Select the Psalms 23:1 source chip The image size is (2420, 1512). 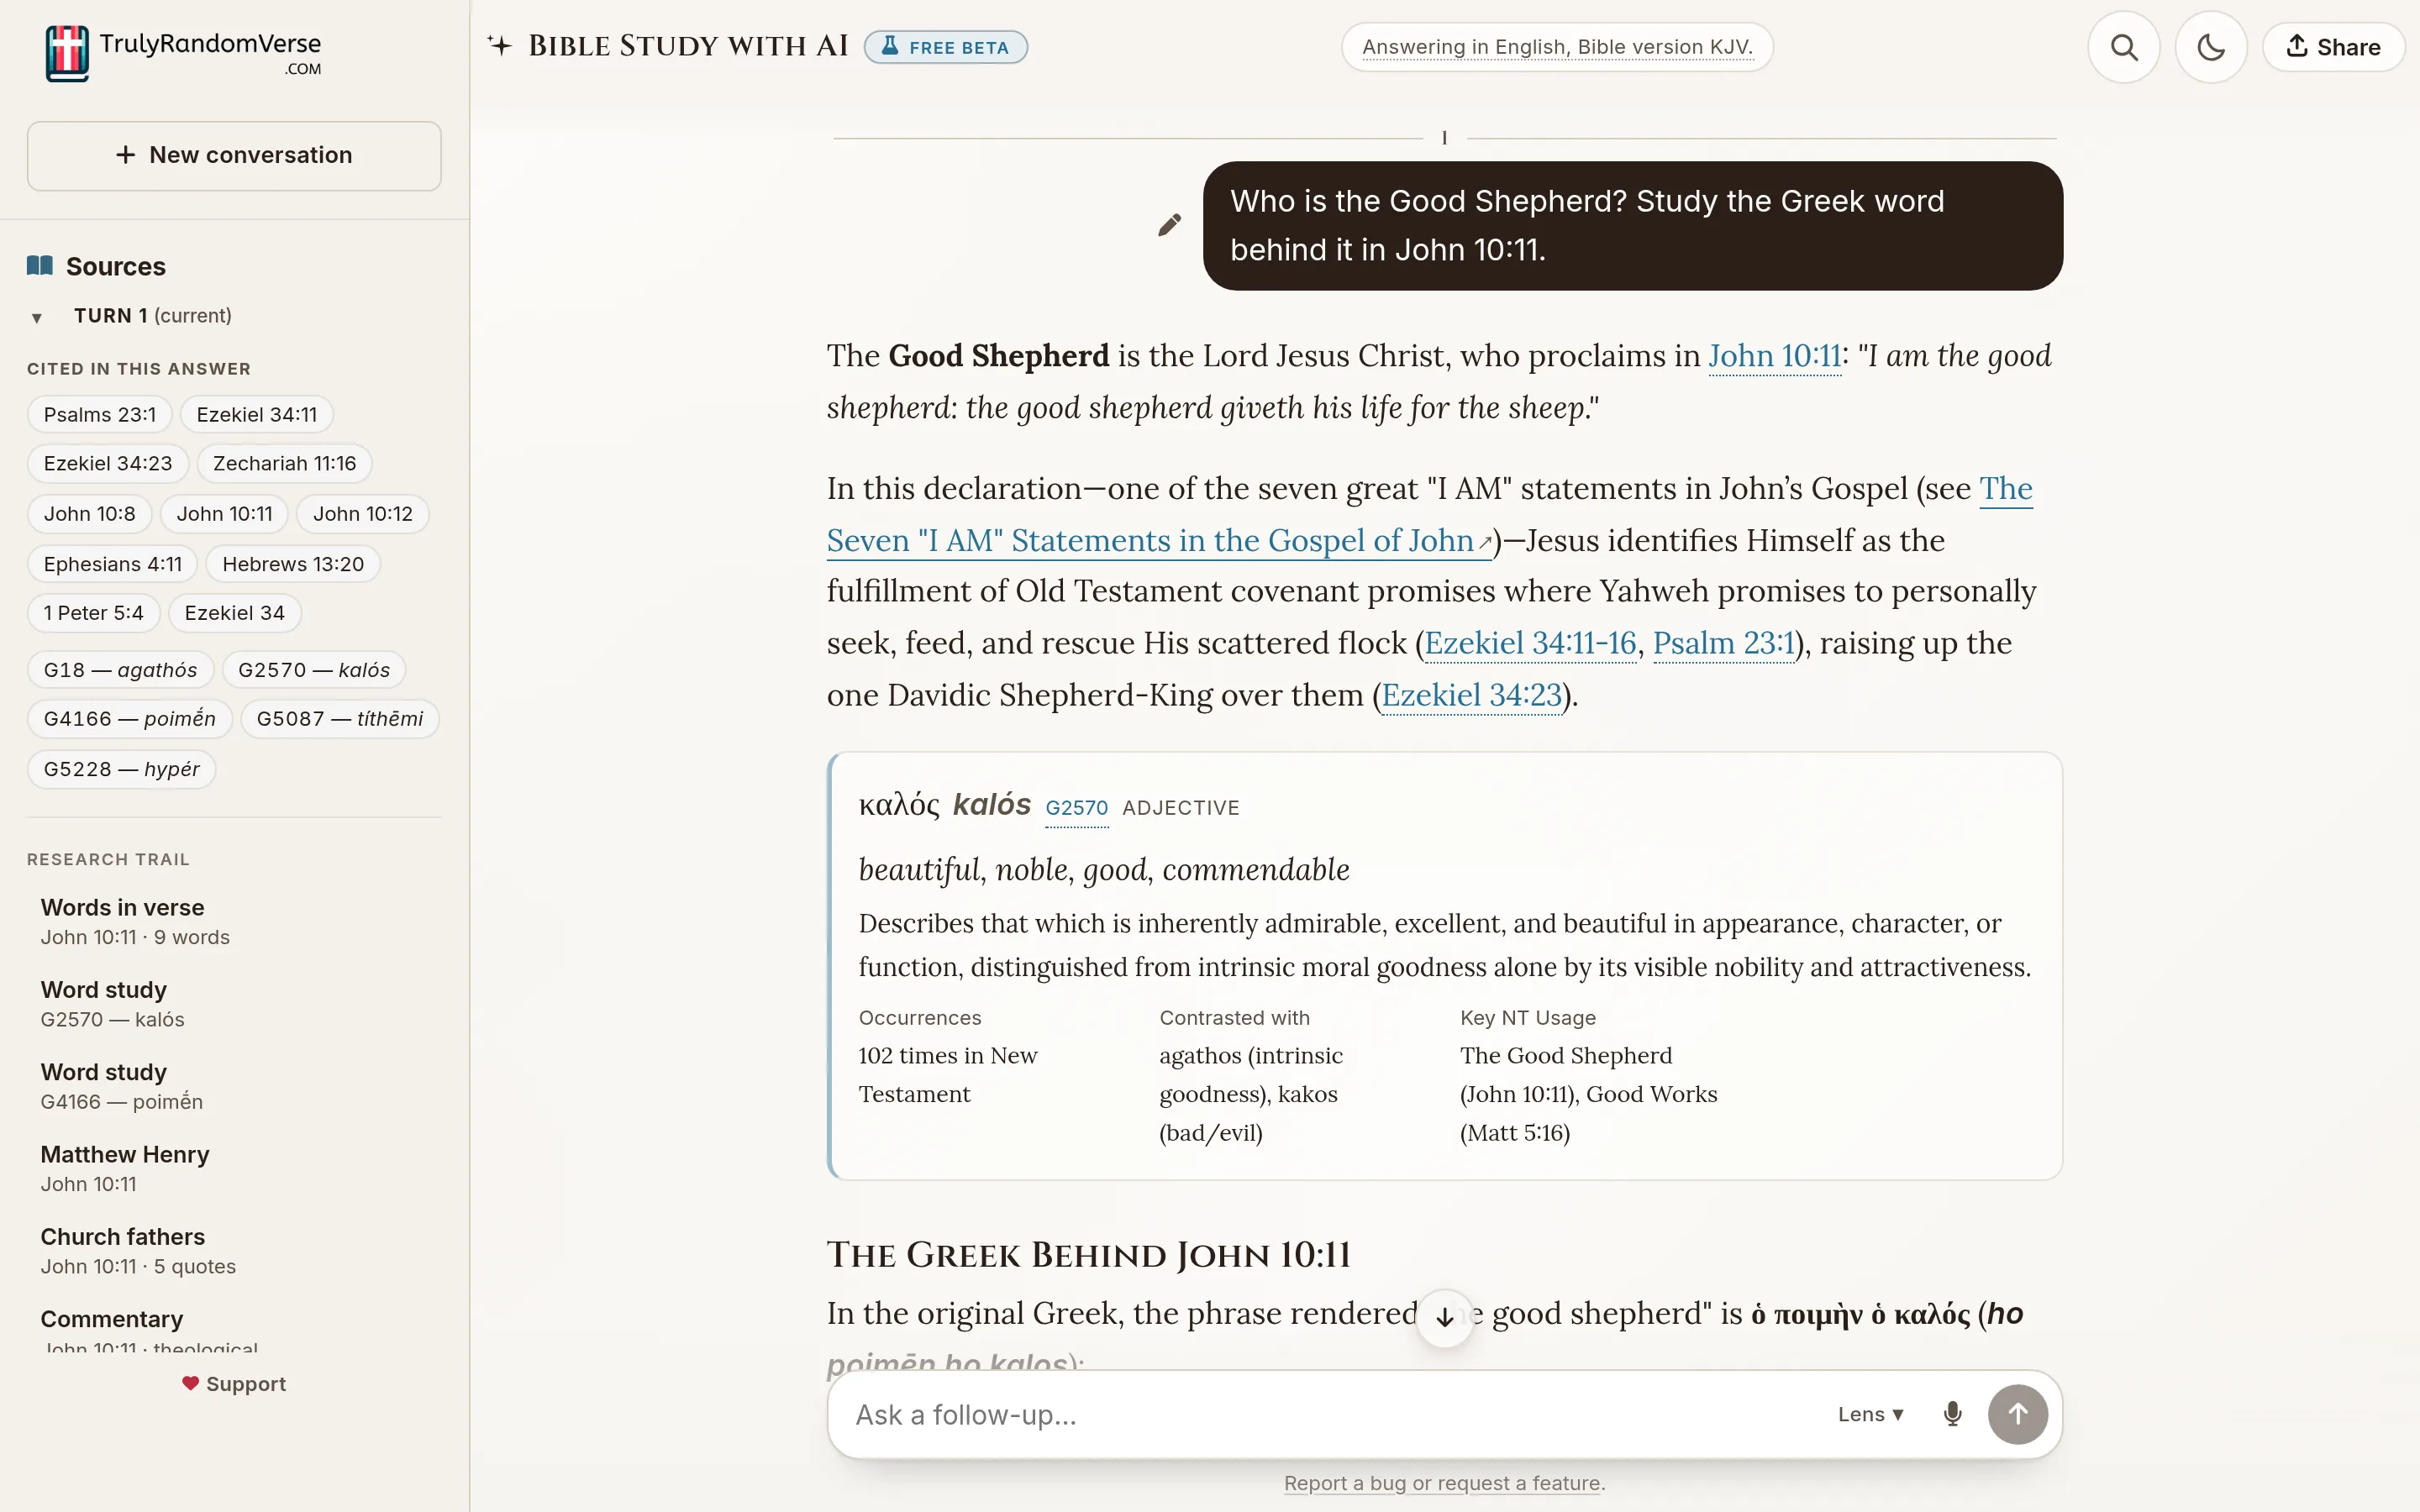(x=100, y=414)
